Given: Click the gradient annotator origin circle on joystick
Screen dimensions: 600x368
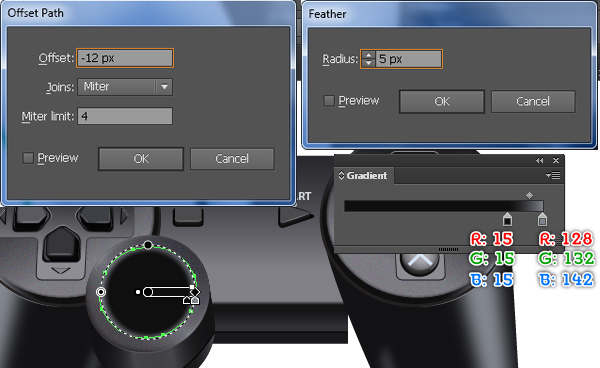Looking at the screenshot, I should (x=148, y=292).
